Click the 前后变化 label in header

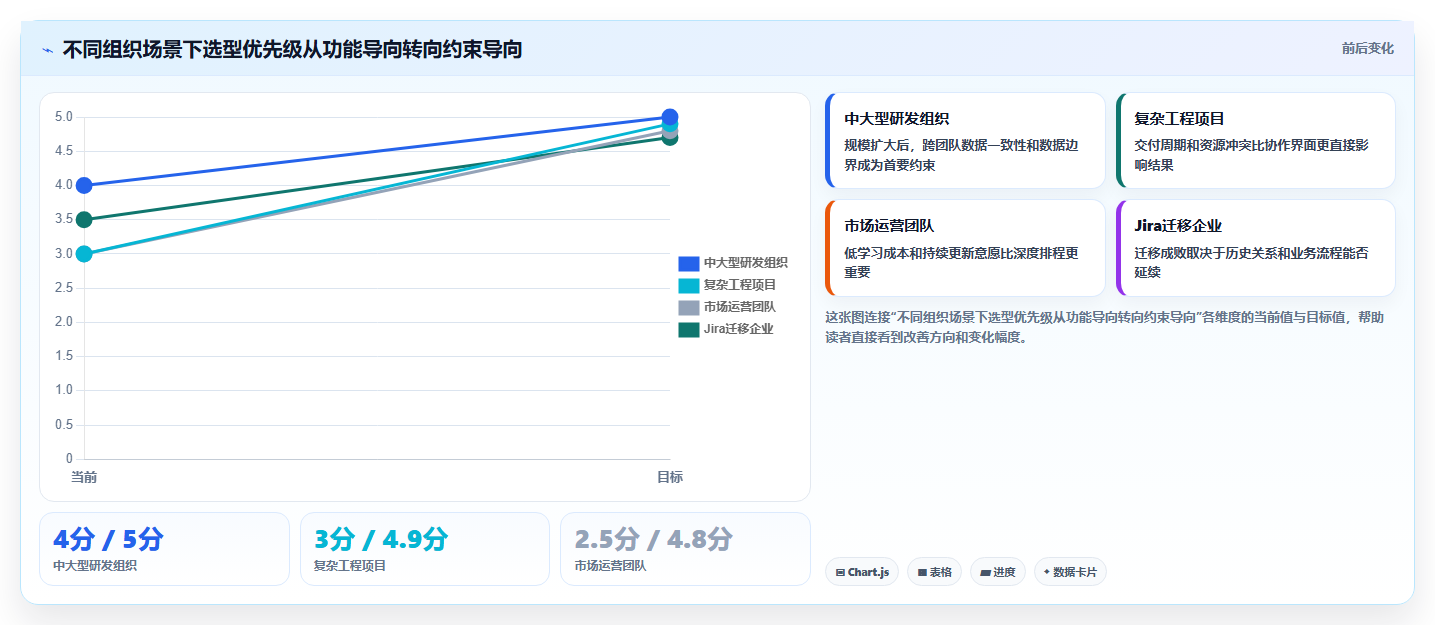pyautogui.click(x=1368, y=49)
